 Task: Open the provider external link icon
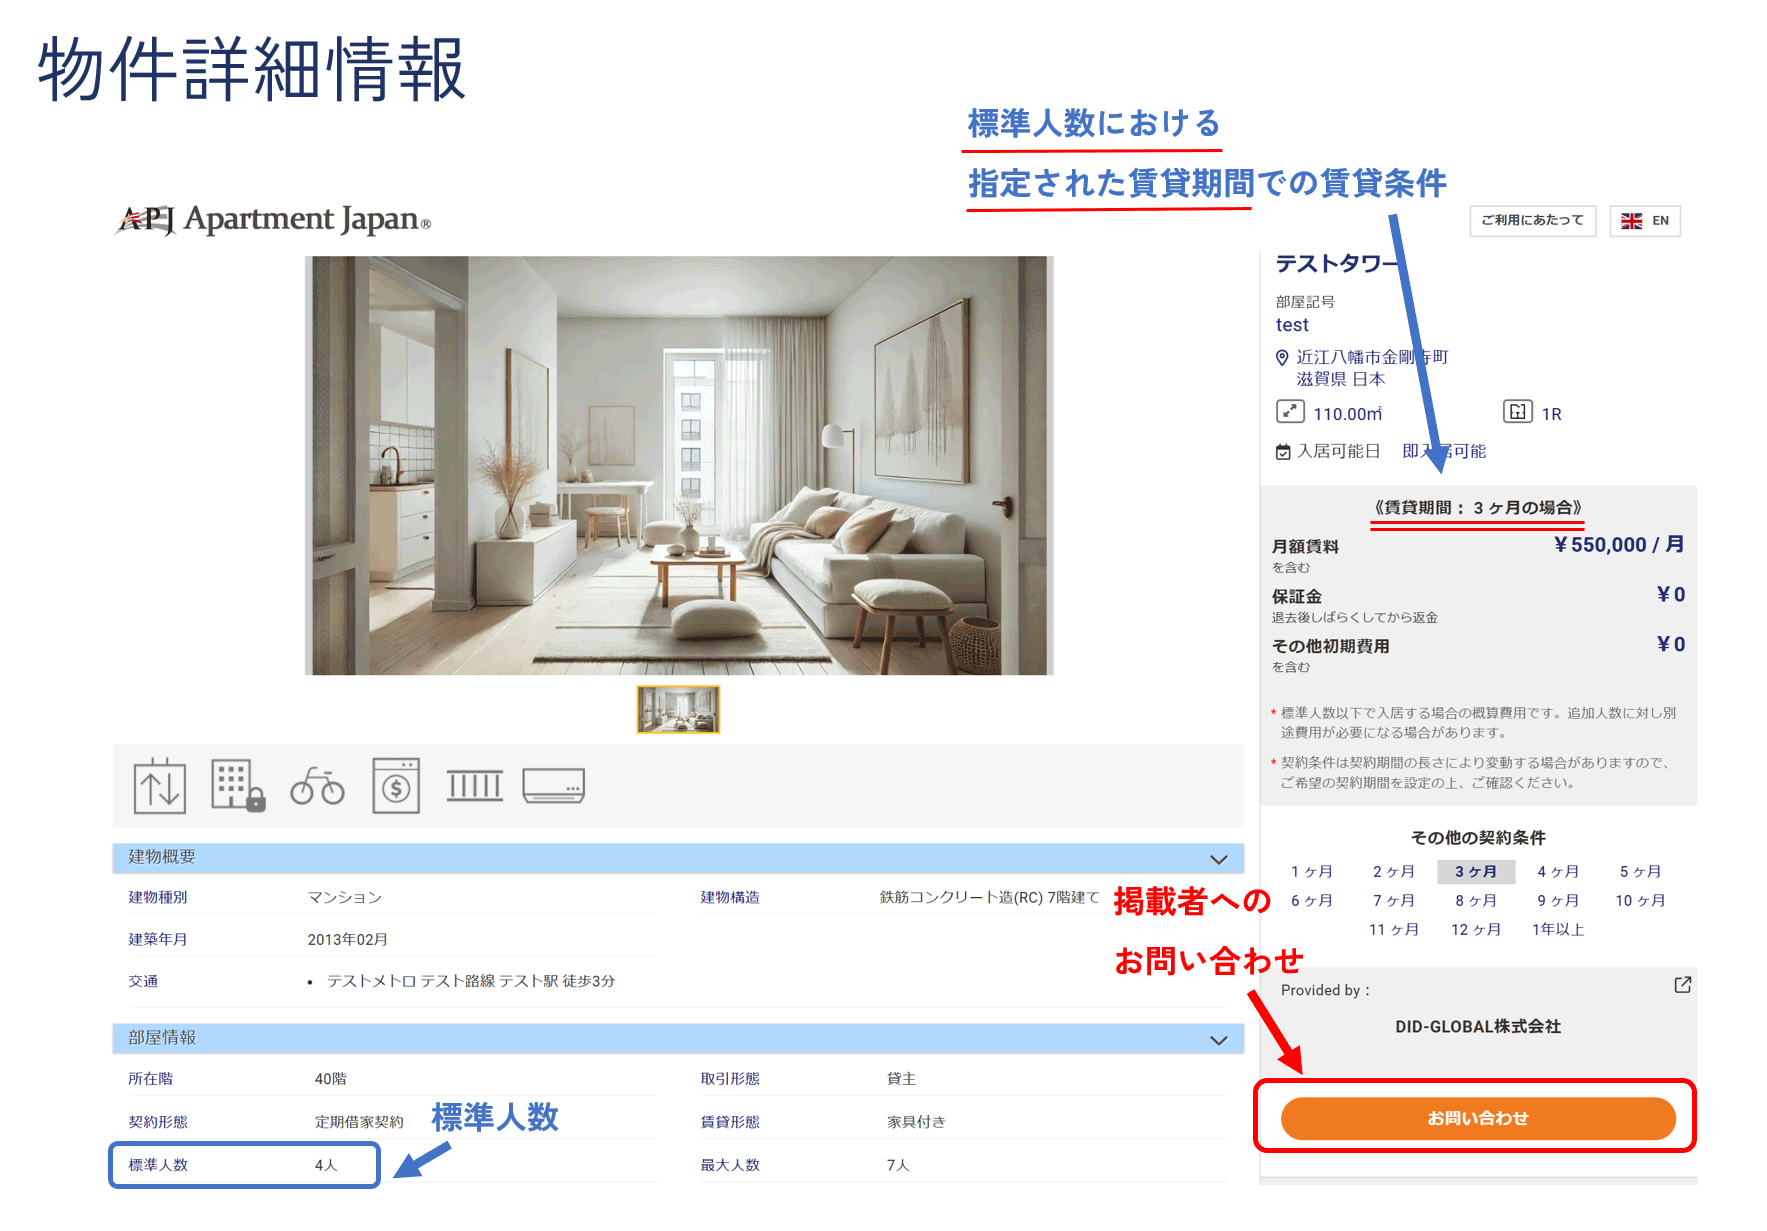pyautogui.click(x=1682, y=985)
